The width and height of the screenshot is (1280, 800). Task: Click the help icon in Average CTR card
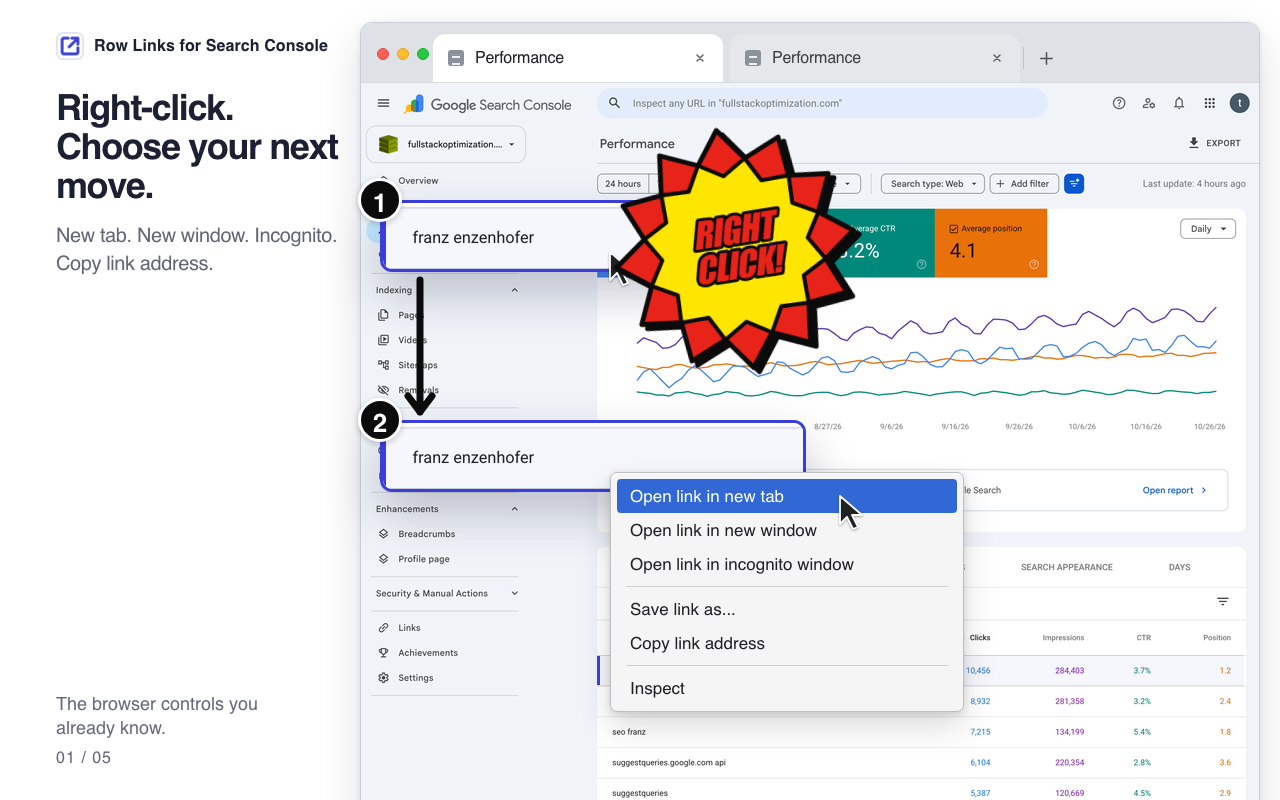tap(922, 265)
